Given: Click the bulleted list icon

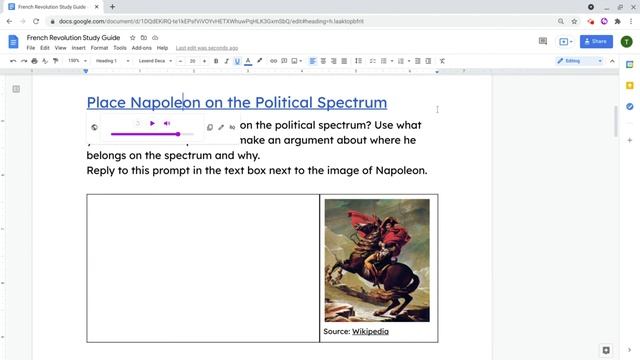Looking at the screenshot, I should tap(384, 61).
